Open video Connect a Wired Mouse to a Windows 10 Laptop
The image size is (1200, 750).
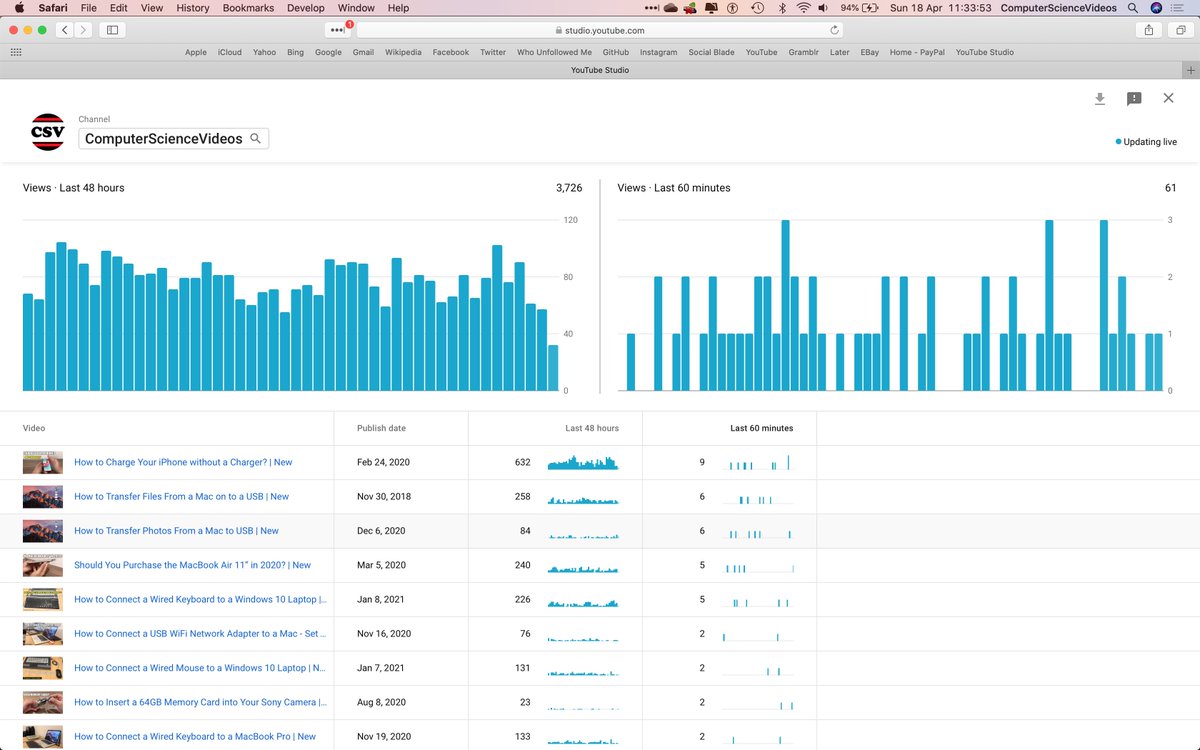200,668
